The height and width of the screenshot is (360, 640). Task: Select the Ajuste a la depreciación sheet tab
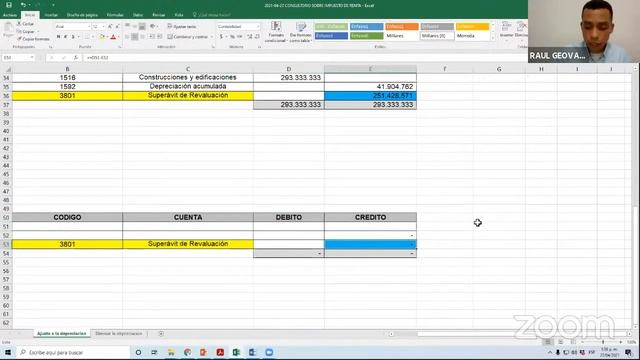click(62, 333)
